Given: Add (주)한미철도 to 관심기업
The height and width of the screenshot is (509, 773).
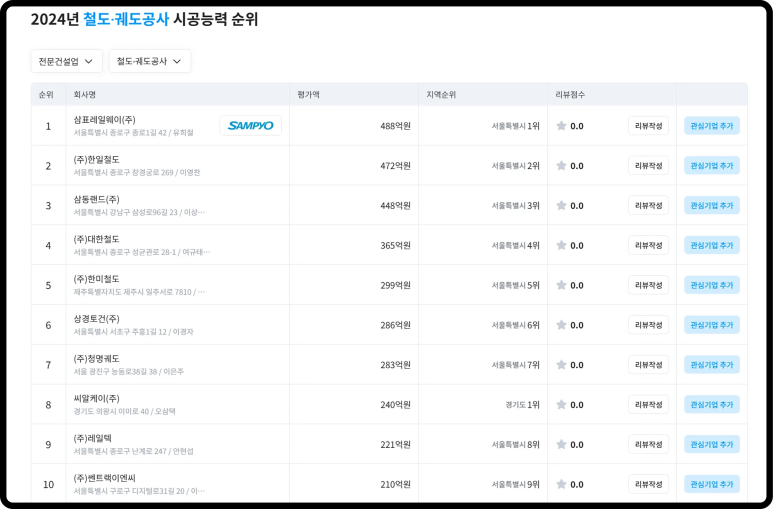Looking at the screenshot, I should [x=712, y=285].
